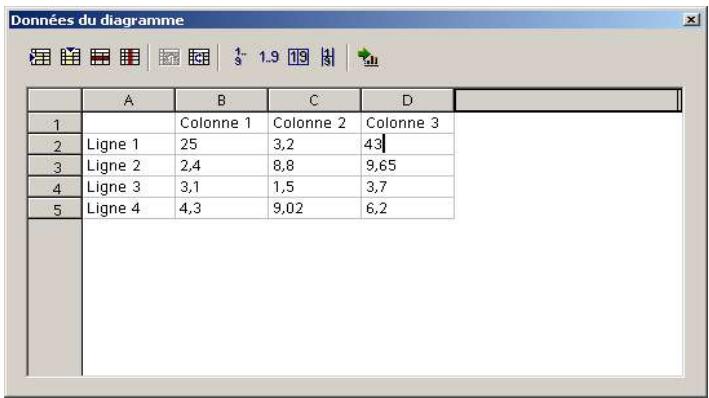The width and height of the screenshot is (709, 398).
Task: Click the horizontal 1..9 sort icon
Action: [x=269, y=57]
